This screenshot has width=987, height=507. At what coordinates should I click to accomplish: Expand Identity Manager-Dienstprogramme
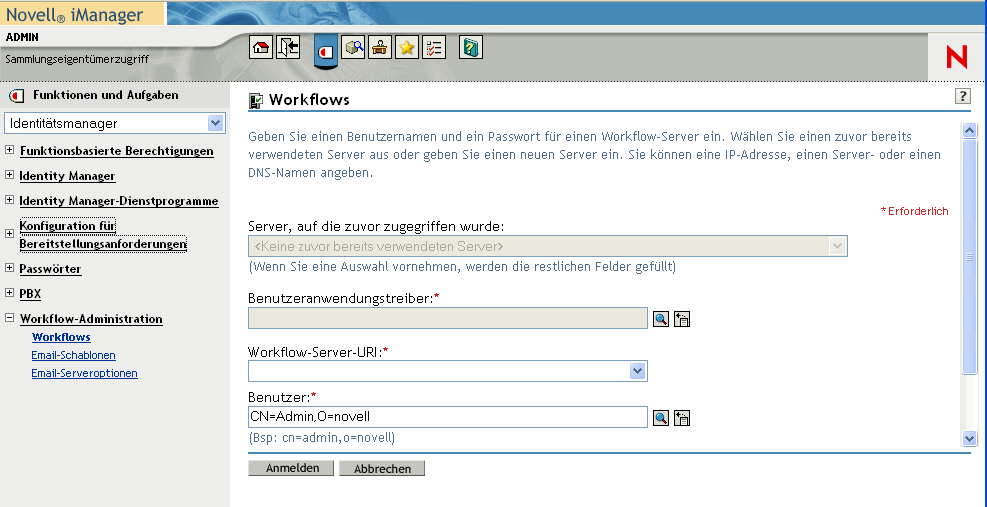click(9, 200)
